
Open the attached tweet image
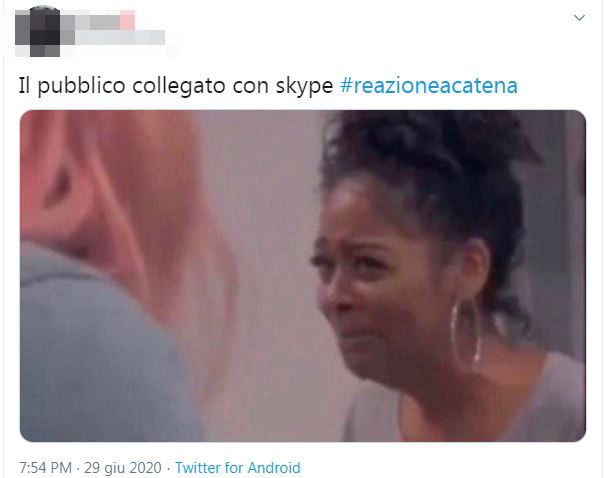coord(303,276)
